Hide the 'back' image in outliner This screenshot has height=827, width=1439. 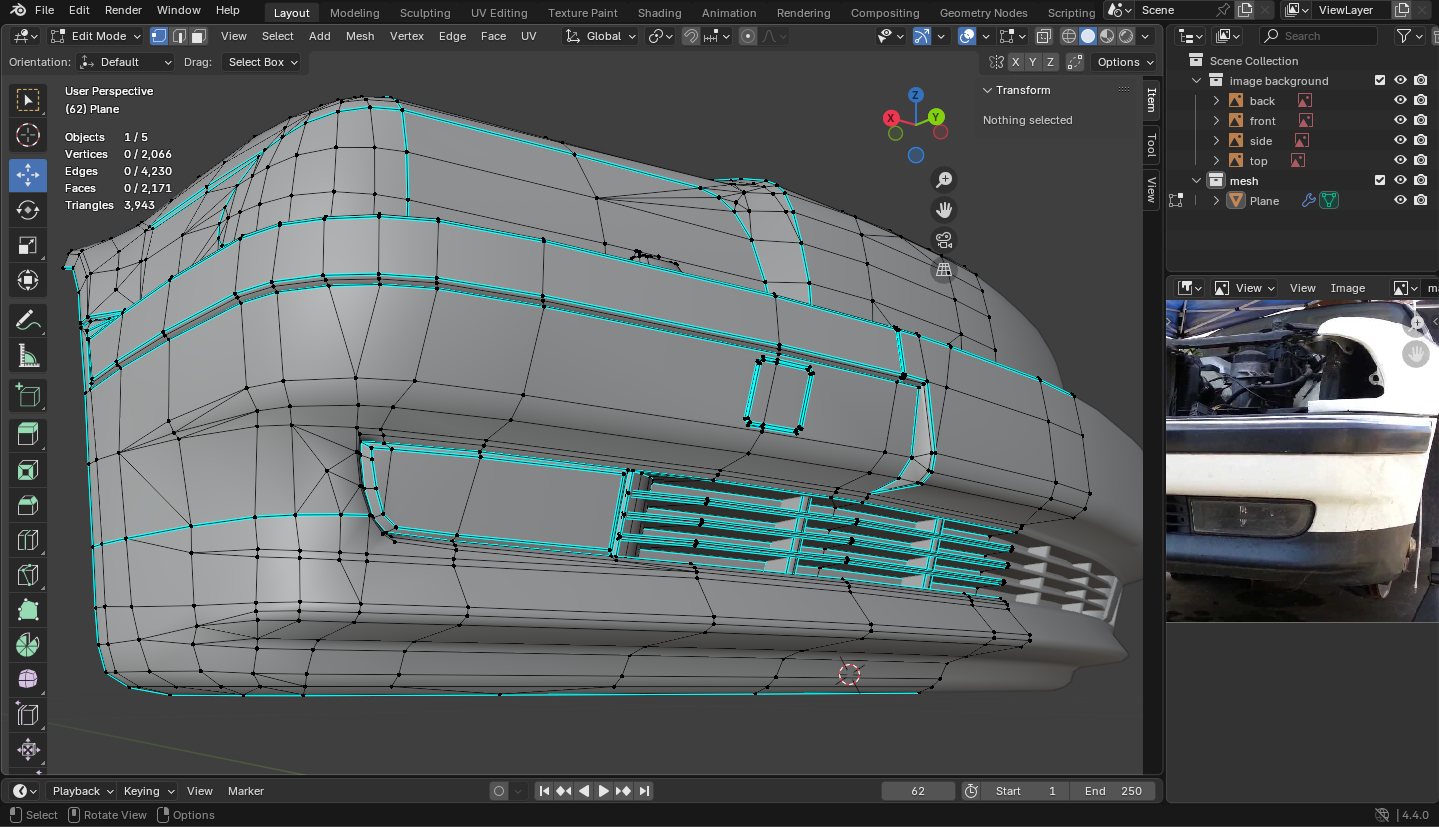[1400, 101]
